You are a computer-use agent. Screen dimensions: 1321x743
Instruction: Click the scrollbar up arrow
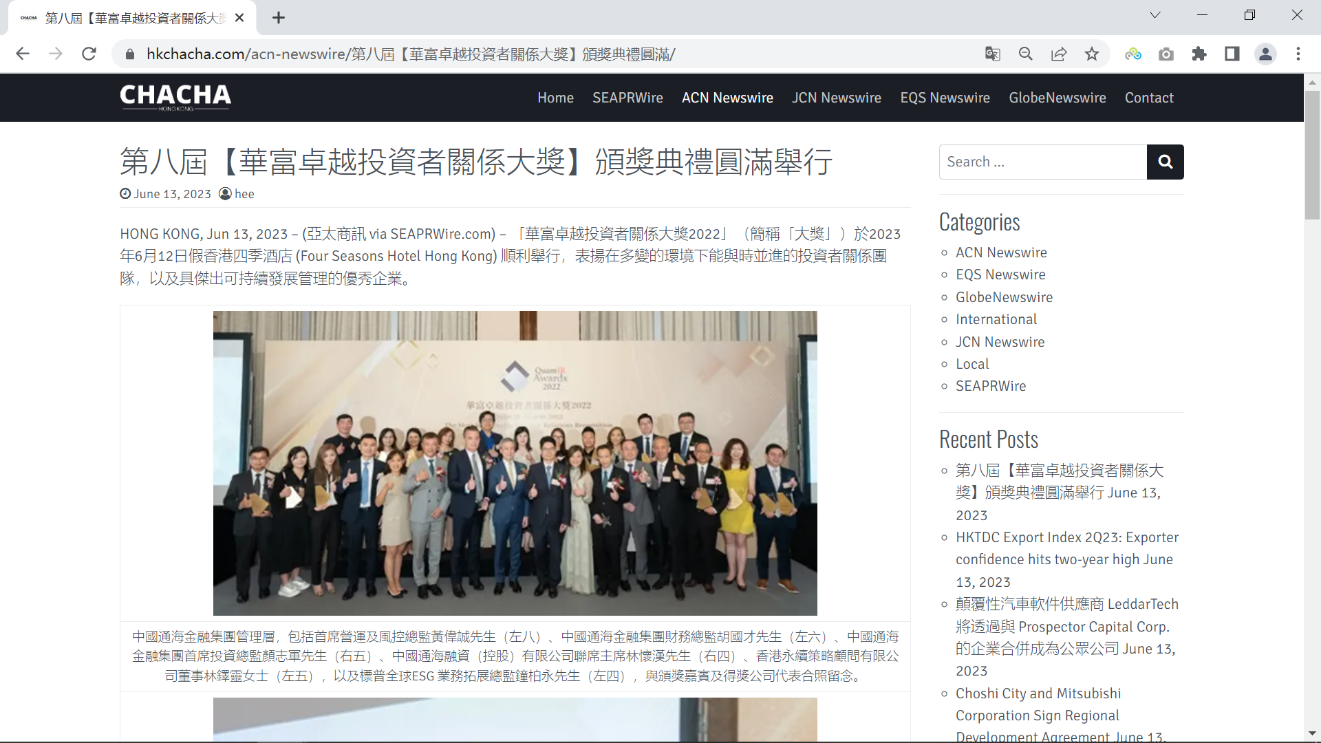pos(1312,81)
